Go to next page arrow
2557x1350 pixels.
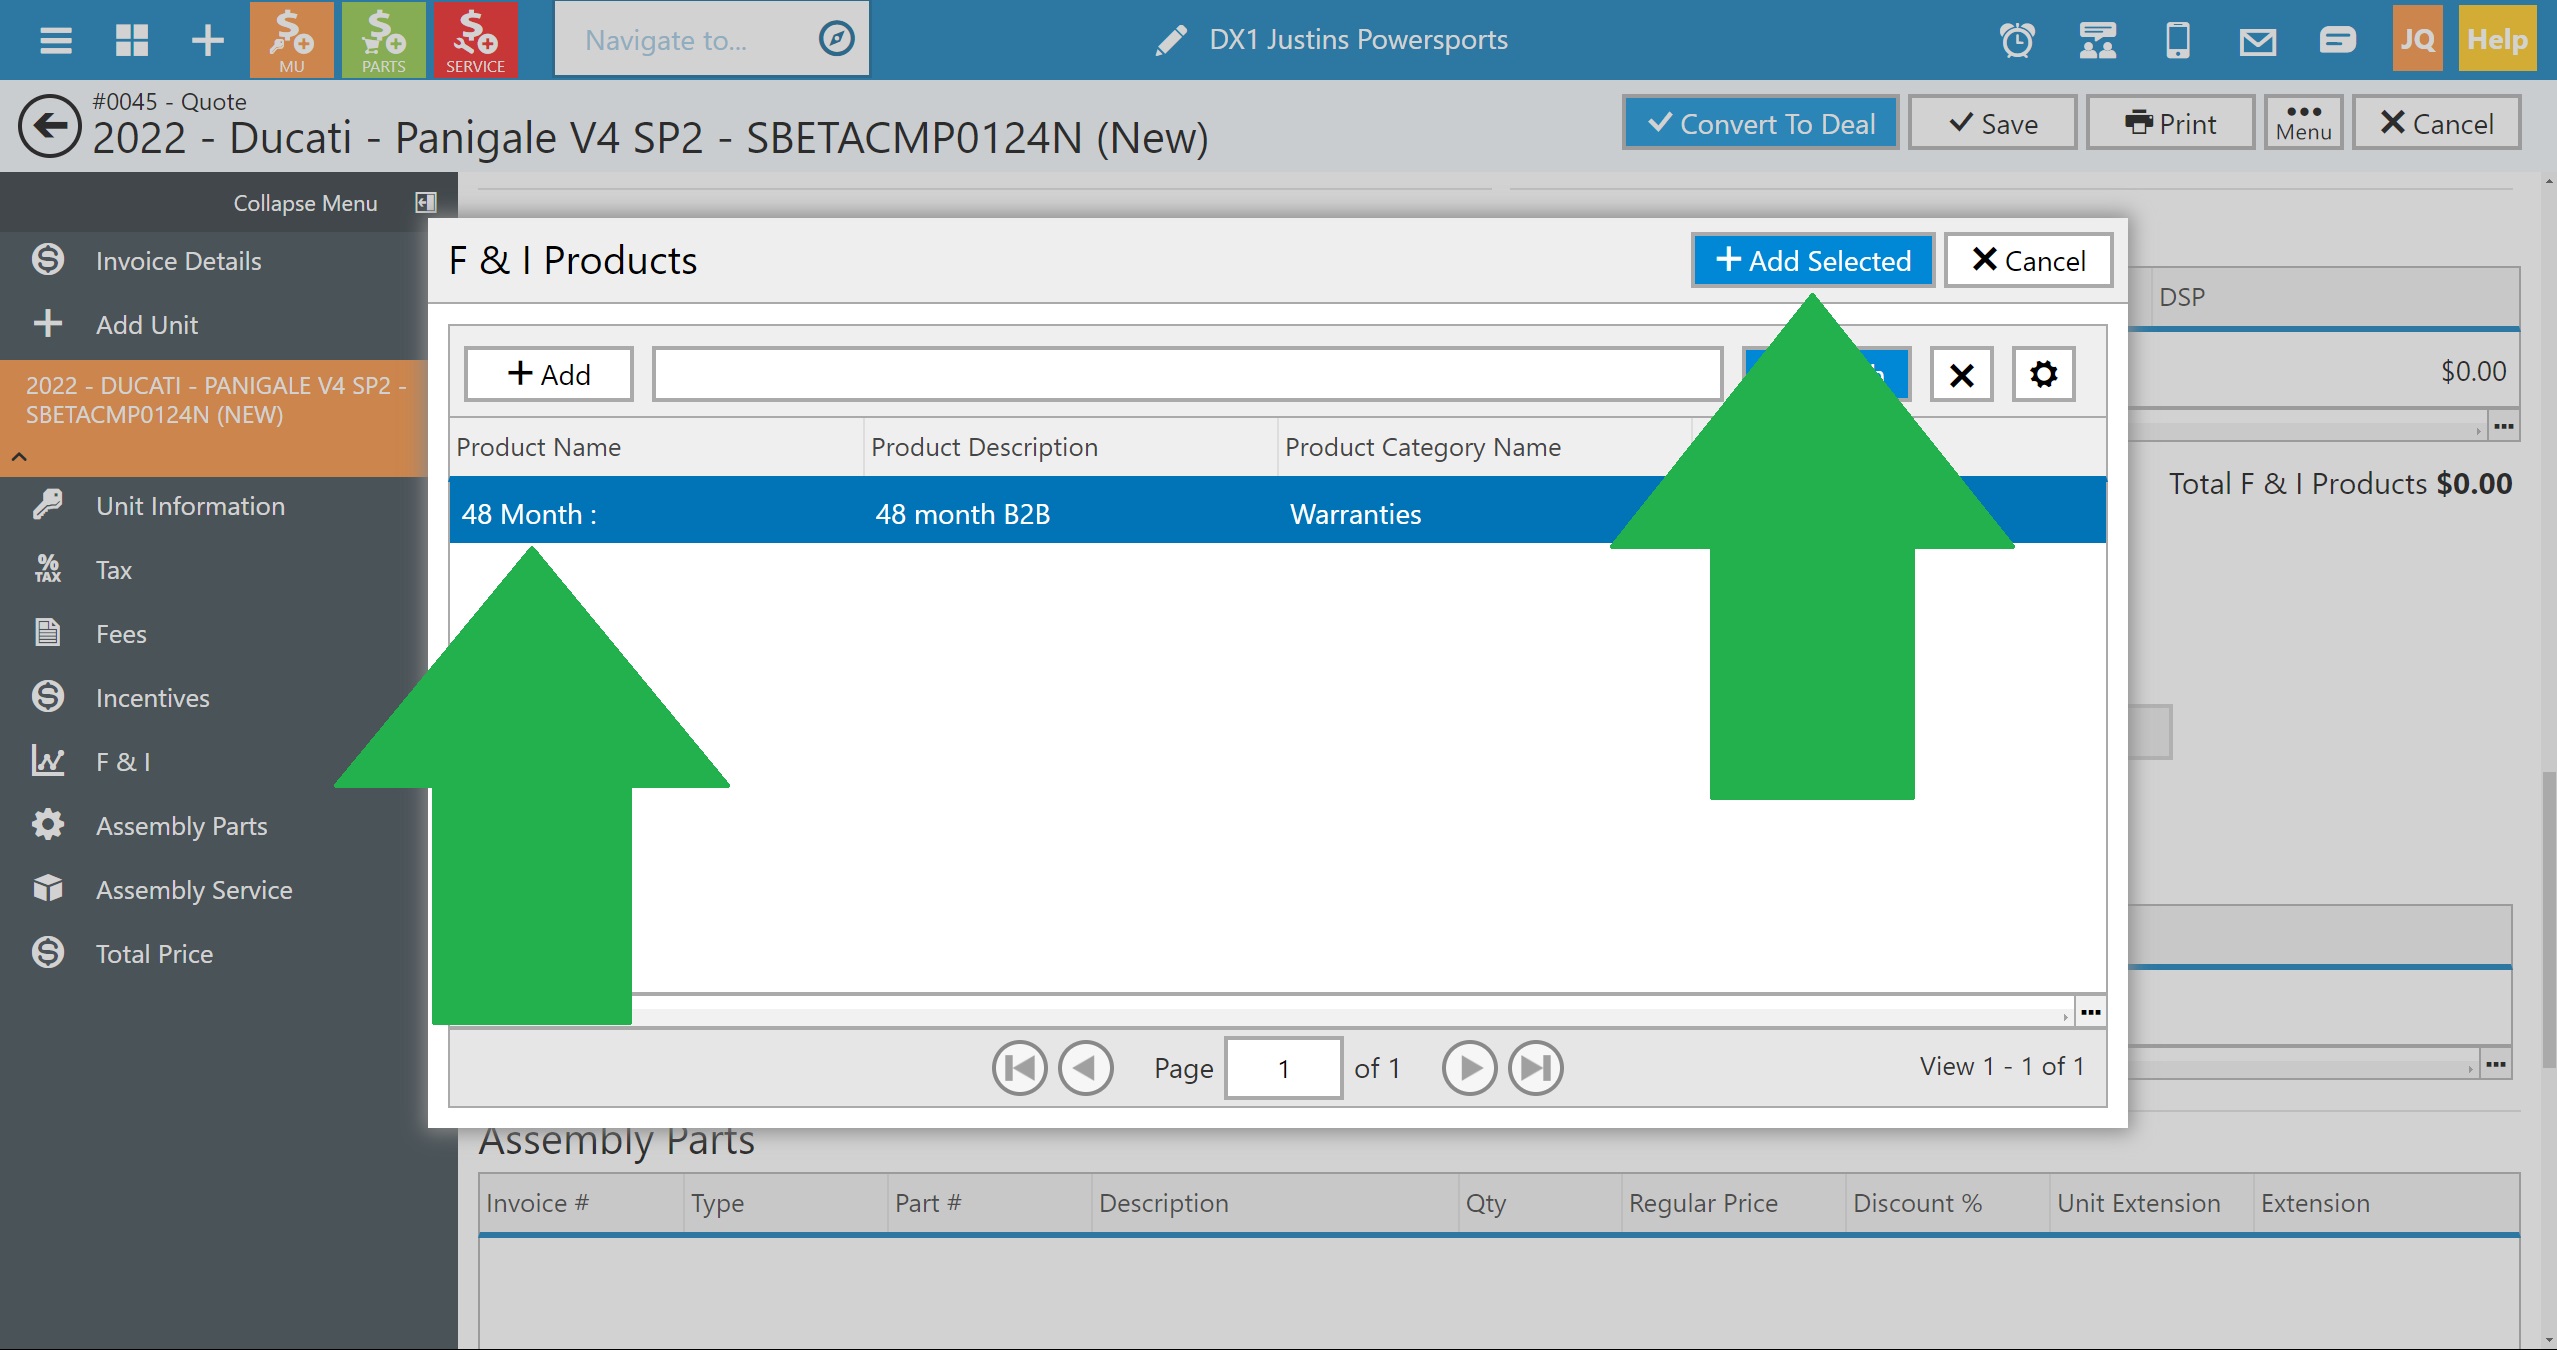1468,1068
